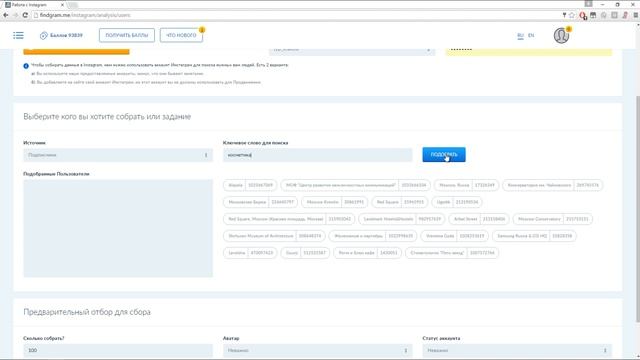Select the Levsisha tag
The image size is (640, 360).
(x=250, y=253)
